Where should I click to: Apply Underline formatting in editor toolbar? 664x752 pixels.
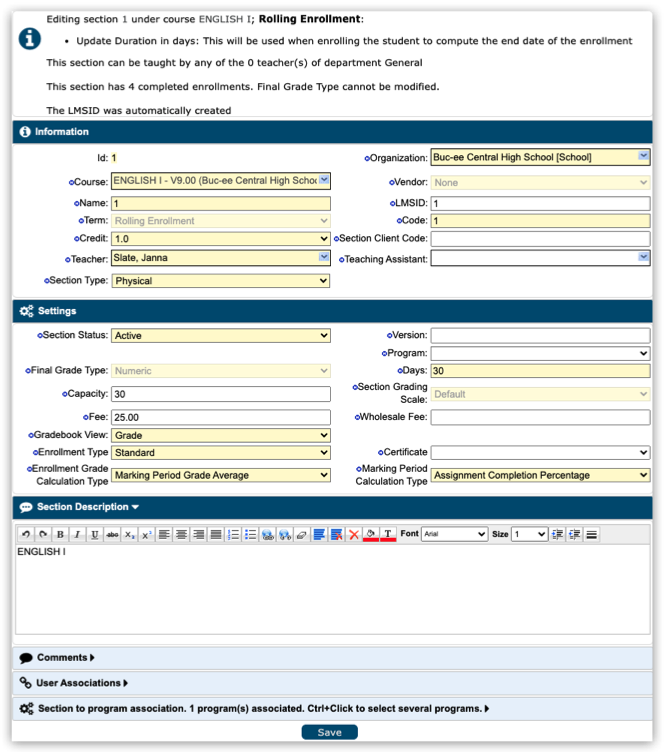point(94,535)
